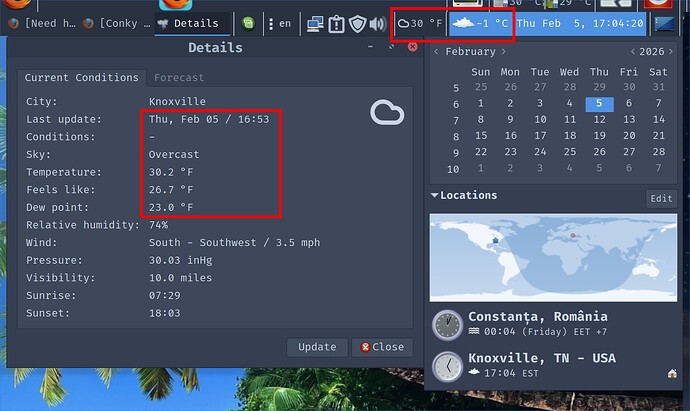This screenshot has width=690, height=411.
Task: Click the workspace switcher icon in panel
Action: [664, 24]
